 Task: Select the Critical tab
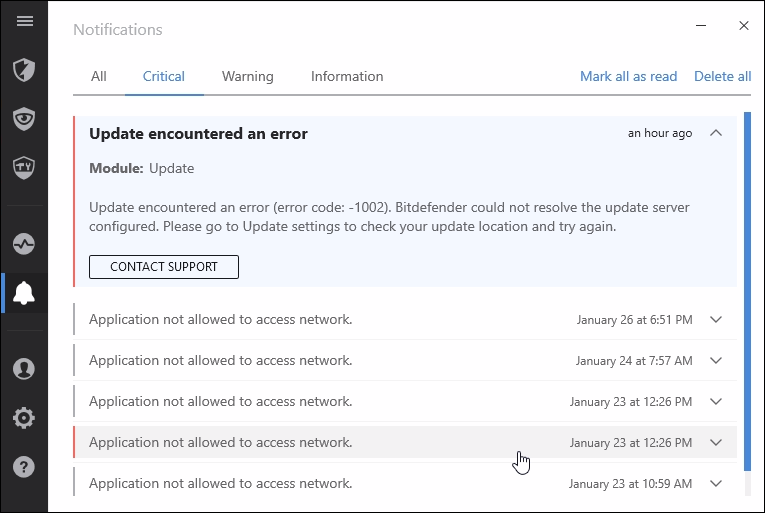pos(164,76)
